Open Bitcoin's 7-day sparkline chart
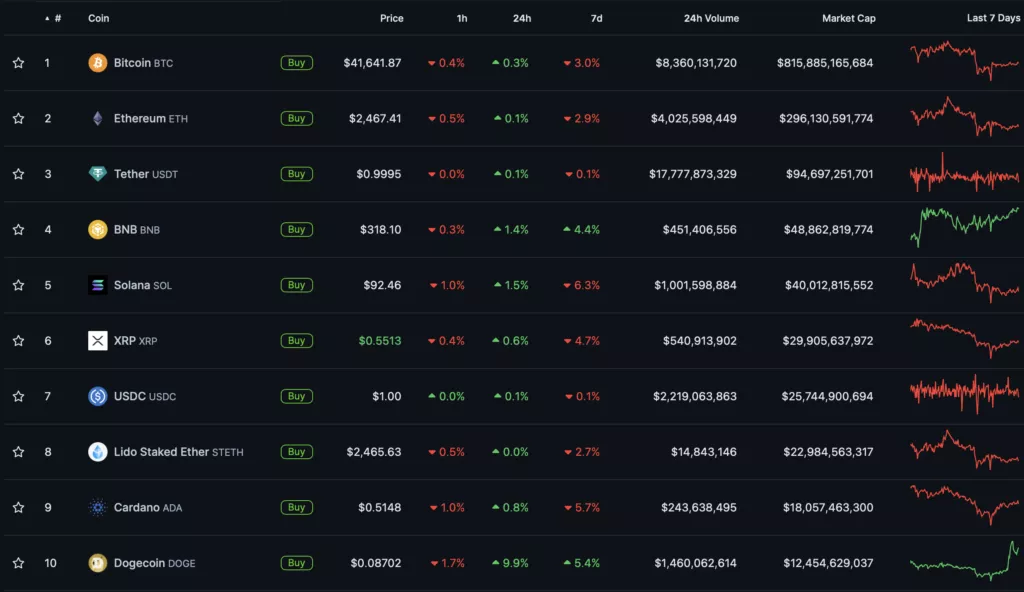 coord(964,61)
